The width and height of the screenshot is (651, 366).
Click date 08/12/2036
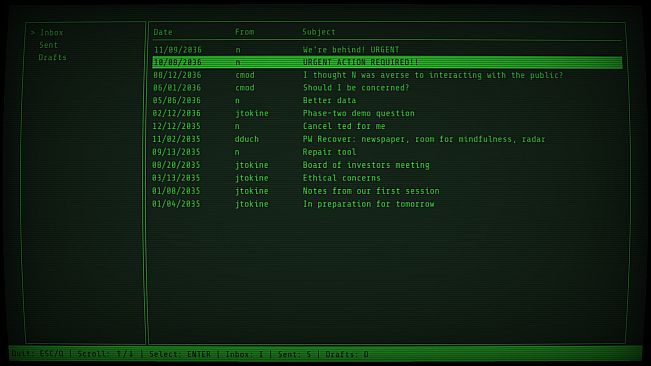[x=177, y=75]
